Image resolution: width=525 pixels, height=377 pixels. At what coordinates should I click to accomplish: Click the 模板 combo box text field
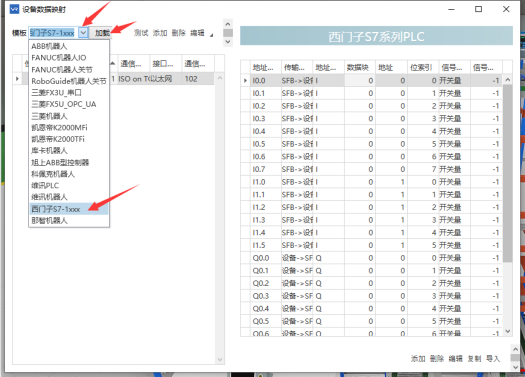54,33
